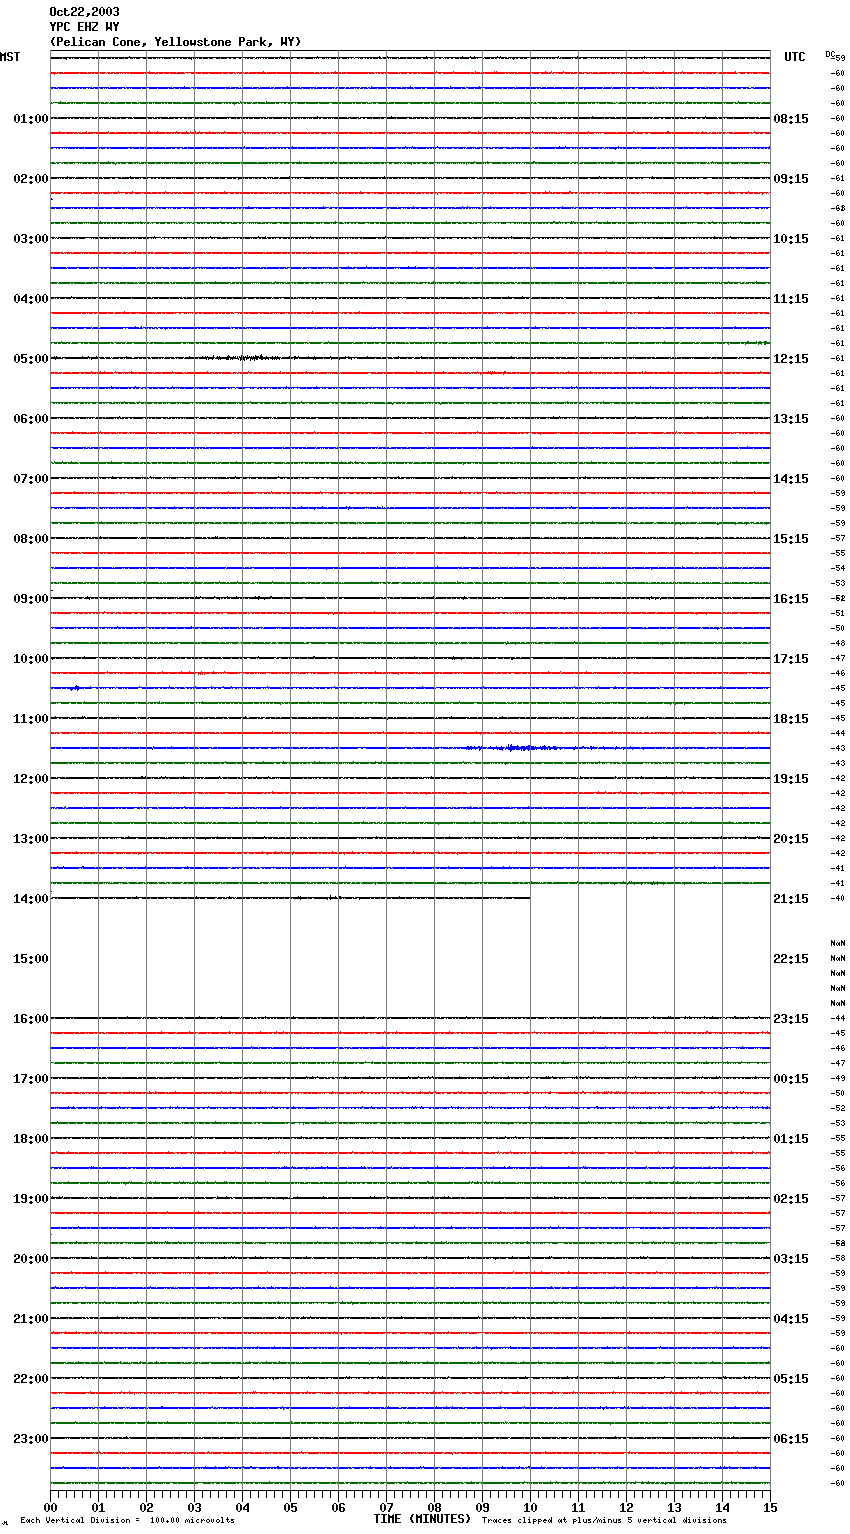Click the 'TIME (MINUTES)' axis title
Viewport: 850px width, 1534px height.
pyautogui.click(x=422, y=1519)
